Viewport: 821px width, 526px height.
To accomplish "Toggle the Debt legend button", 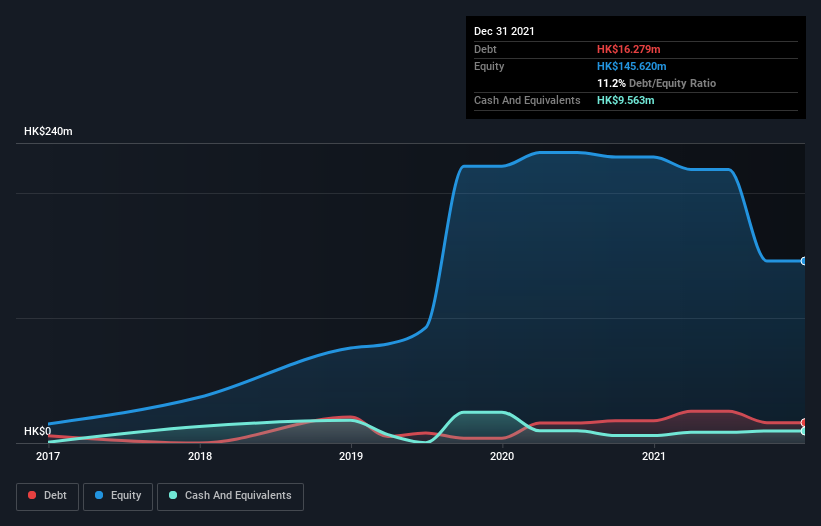I will tap(47, 496).
